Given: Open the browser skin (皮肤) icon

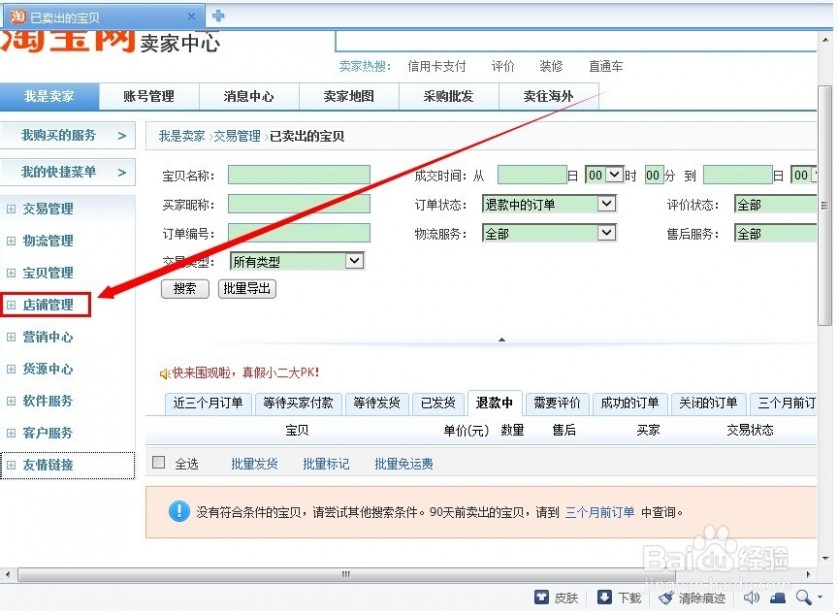Looking at the screenshot, I should click(541, 597).
